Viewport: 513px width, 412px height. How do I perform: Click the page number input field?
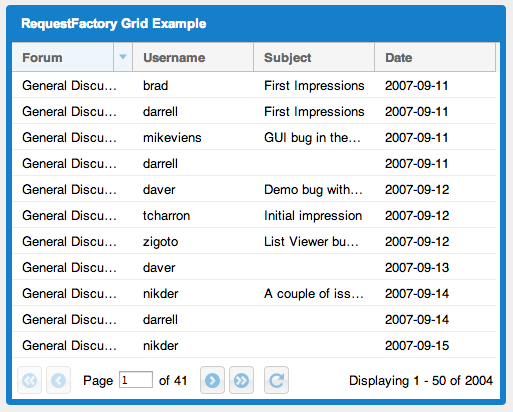point(136,380)
